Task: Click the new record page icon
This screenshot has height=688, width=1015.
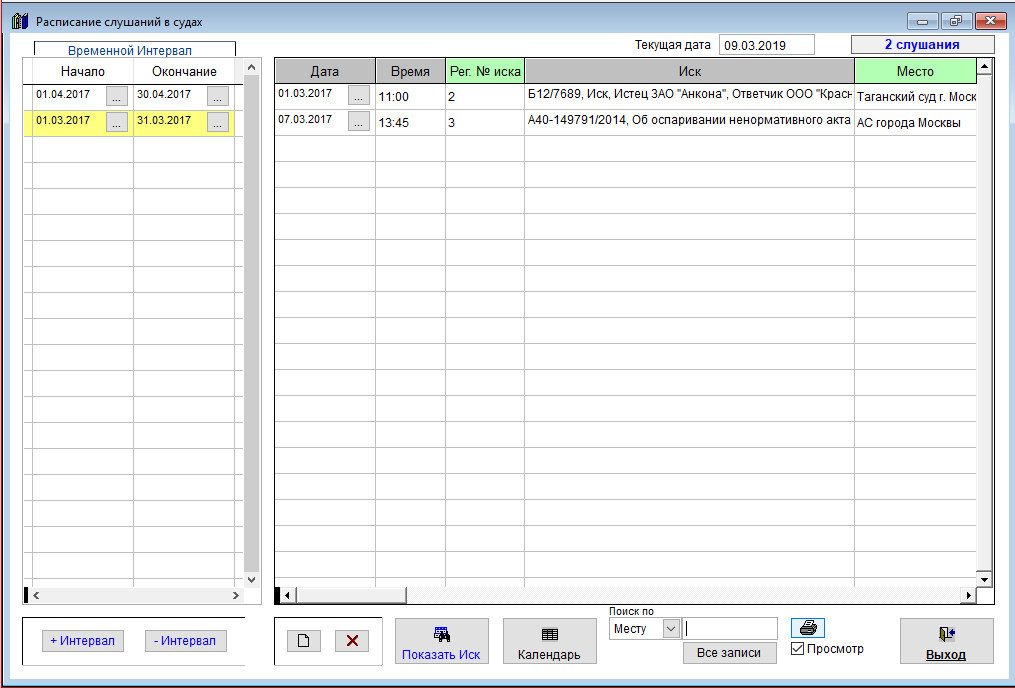Action: tap(304, 641)
